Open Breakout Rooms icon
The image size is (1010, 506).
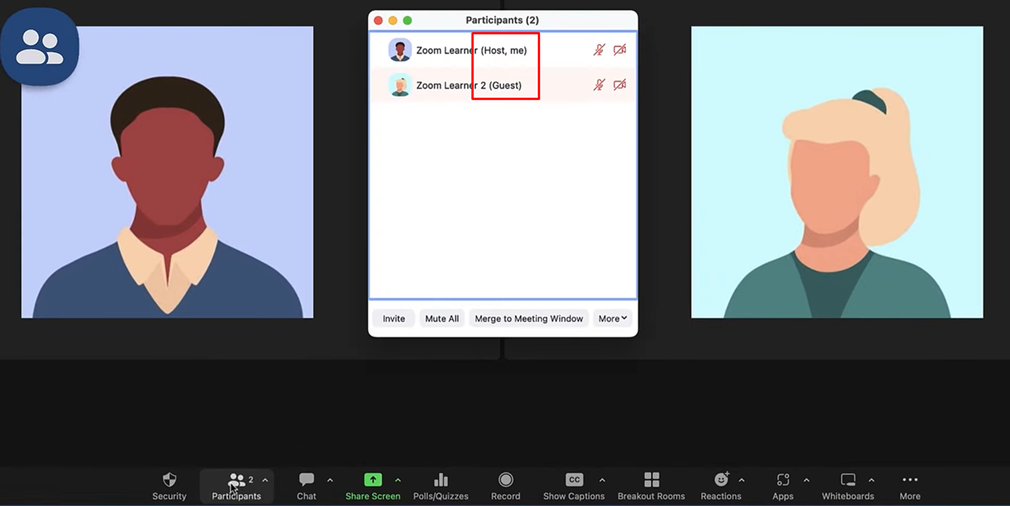(651, 481)
